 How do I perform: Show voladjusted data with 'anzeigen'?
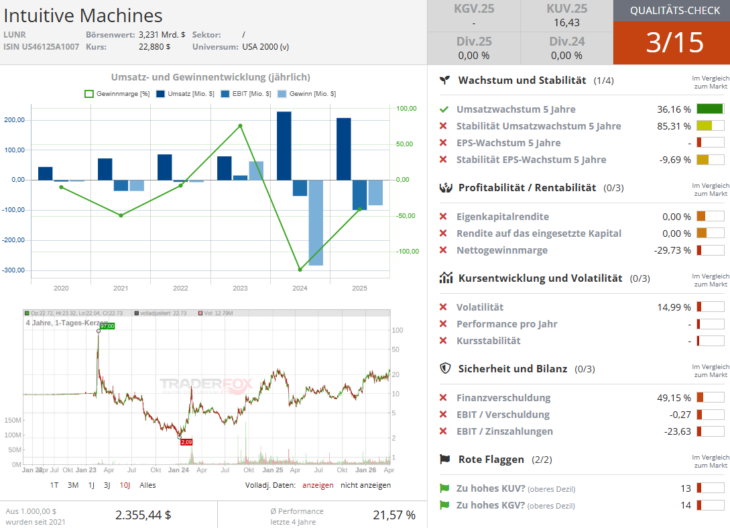pos(316,484)
